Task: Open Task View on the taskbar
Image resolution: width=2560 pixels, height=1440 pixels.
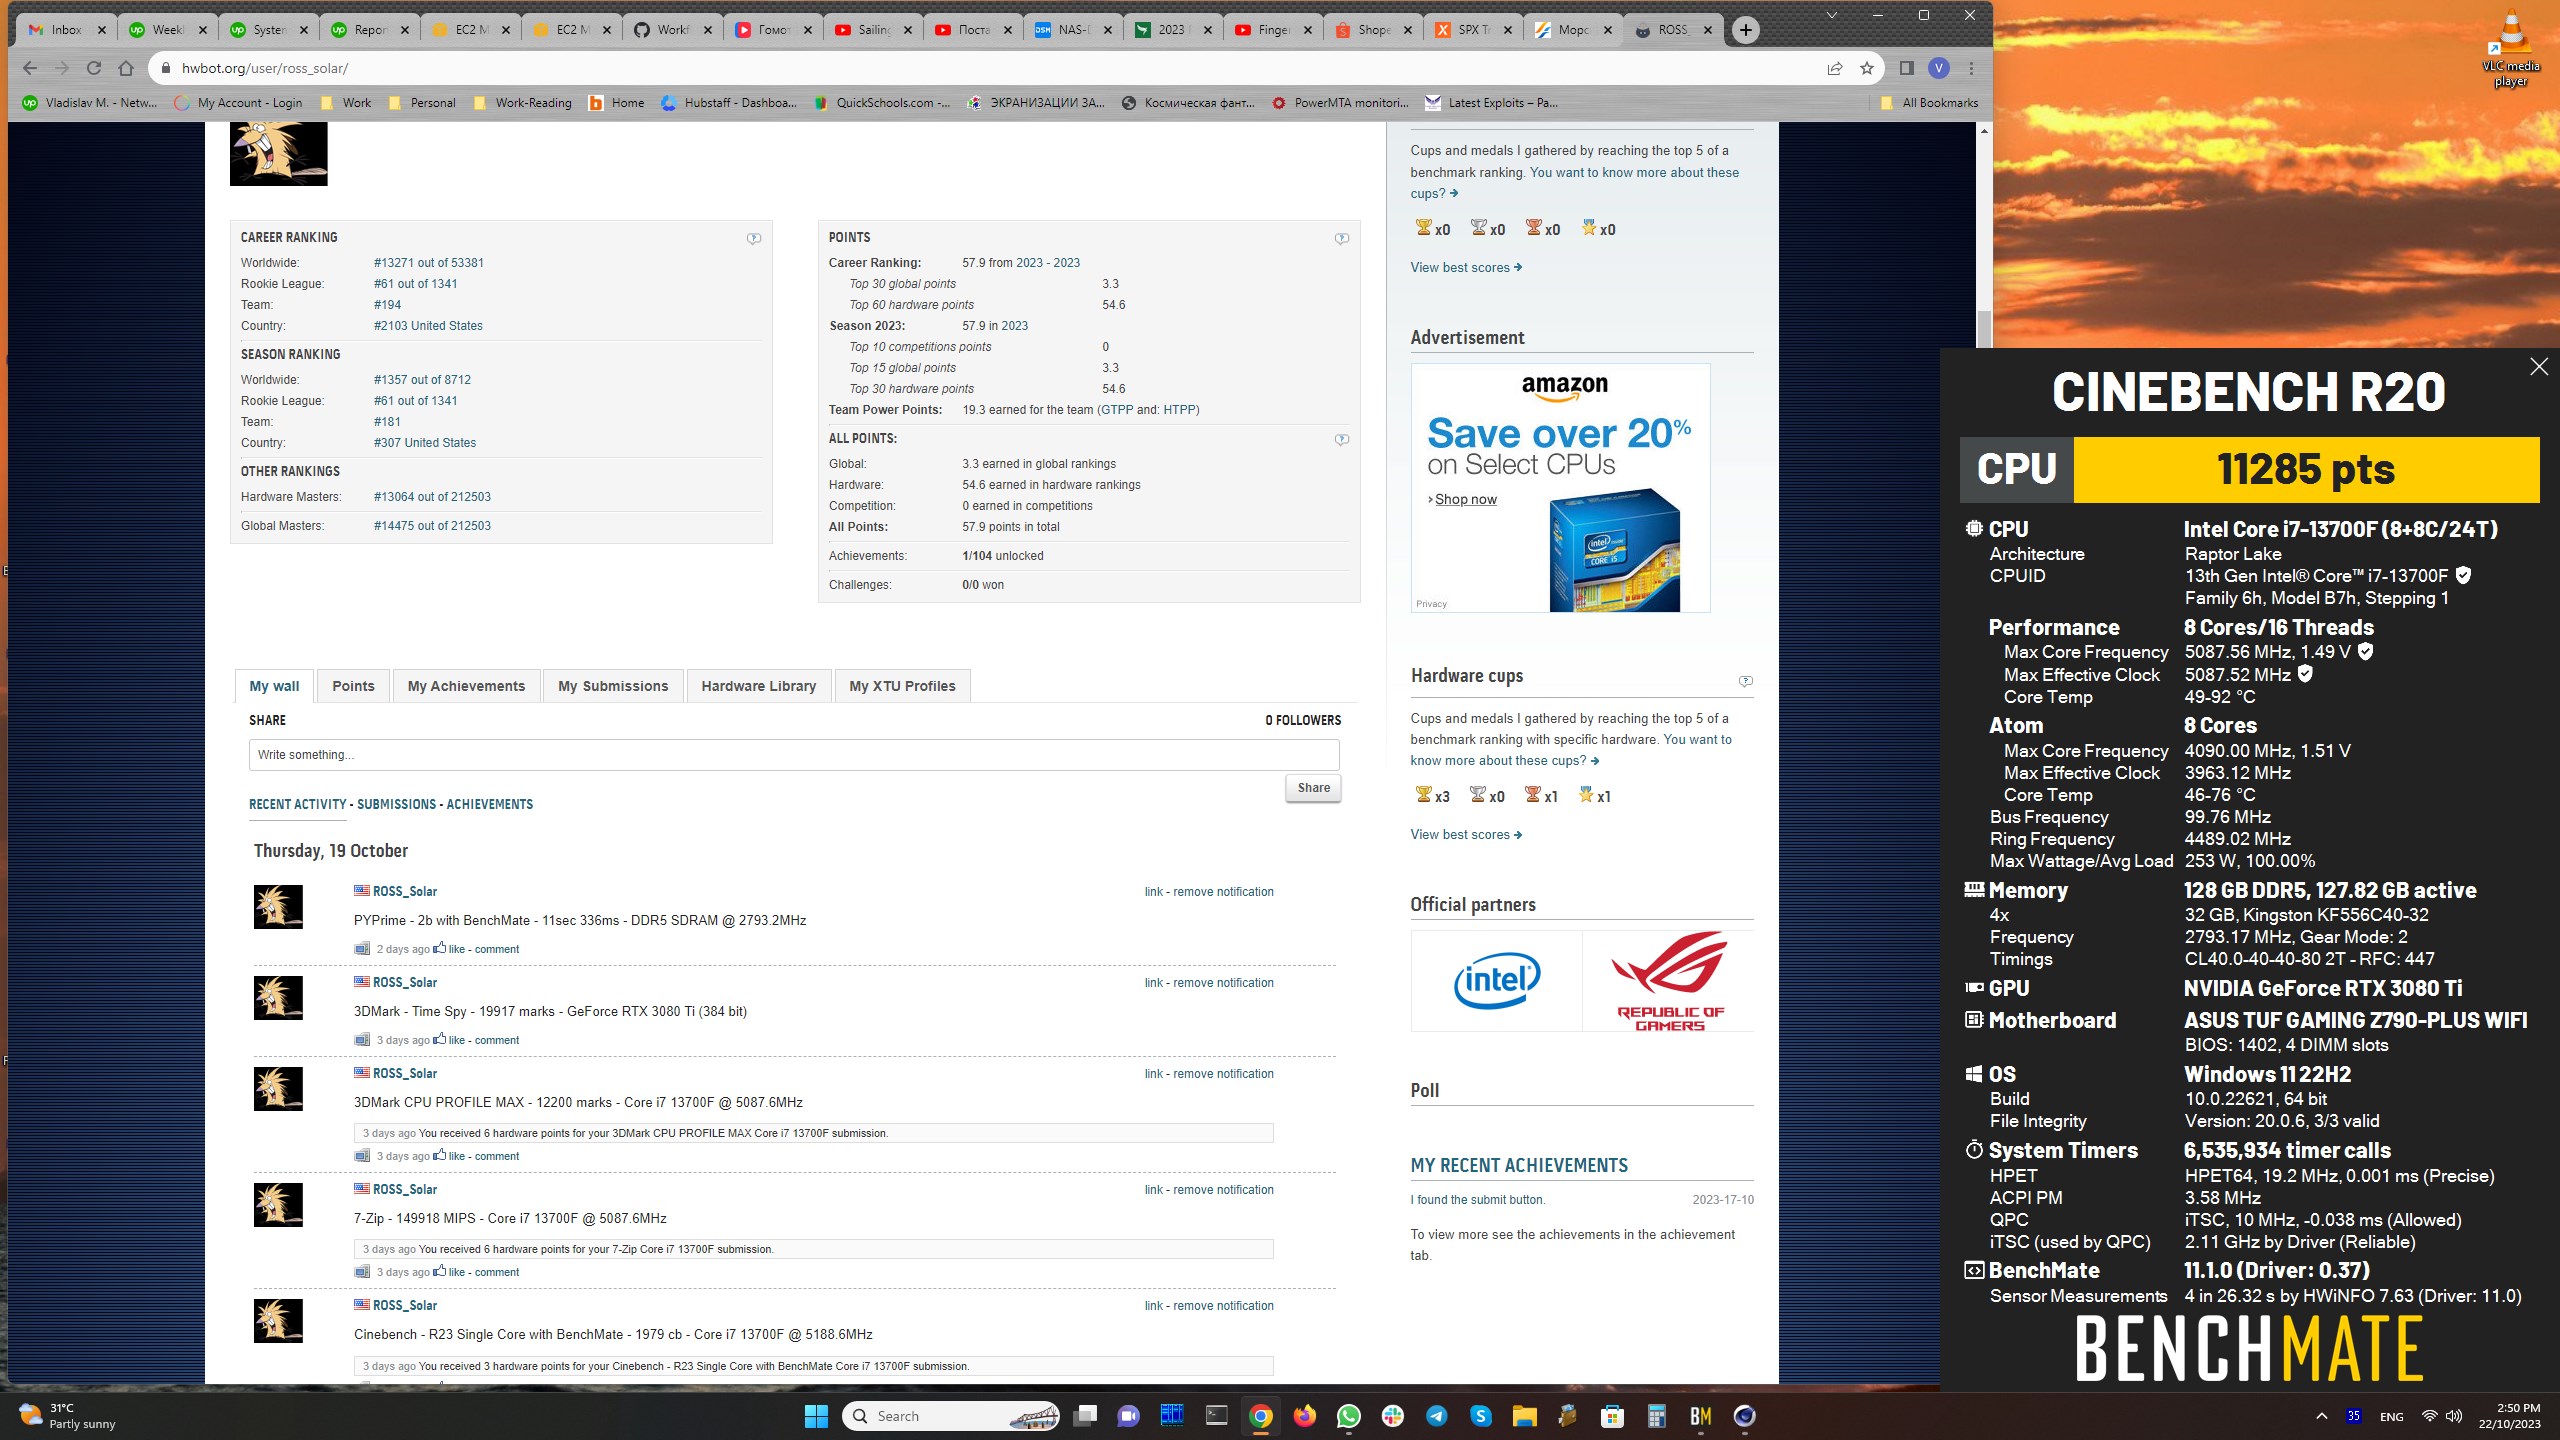Action: point(1085,1416)
